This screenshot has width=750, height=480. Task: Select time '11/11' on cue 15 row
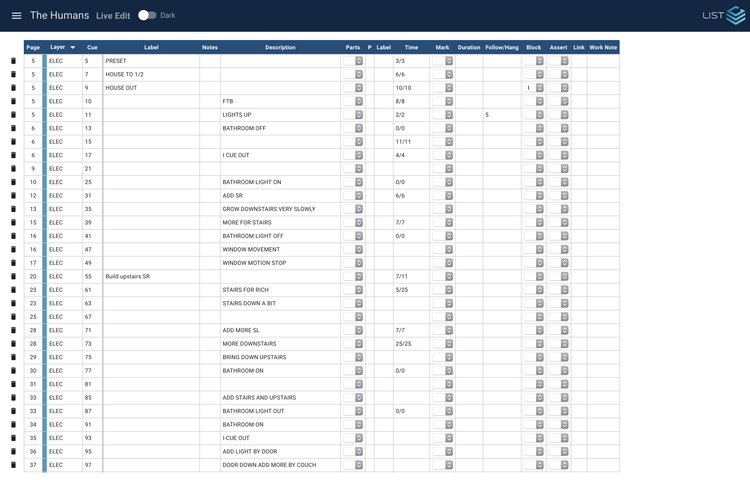coord(403,142)
